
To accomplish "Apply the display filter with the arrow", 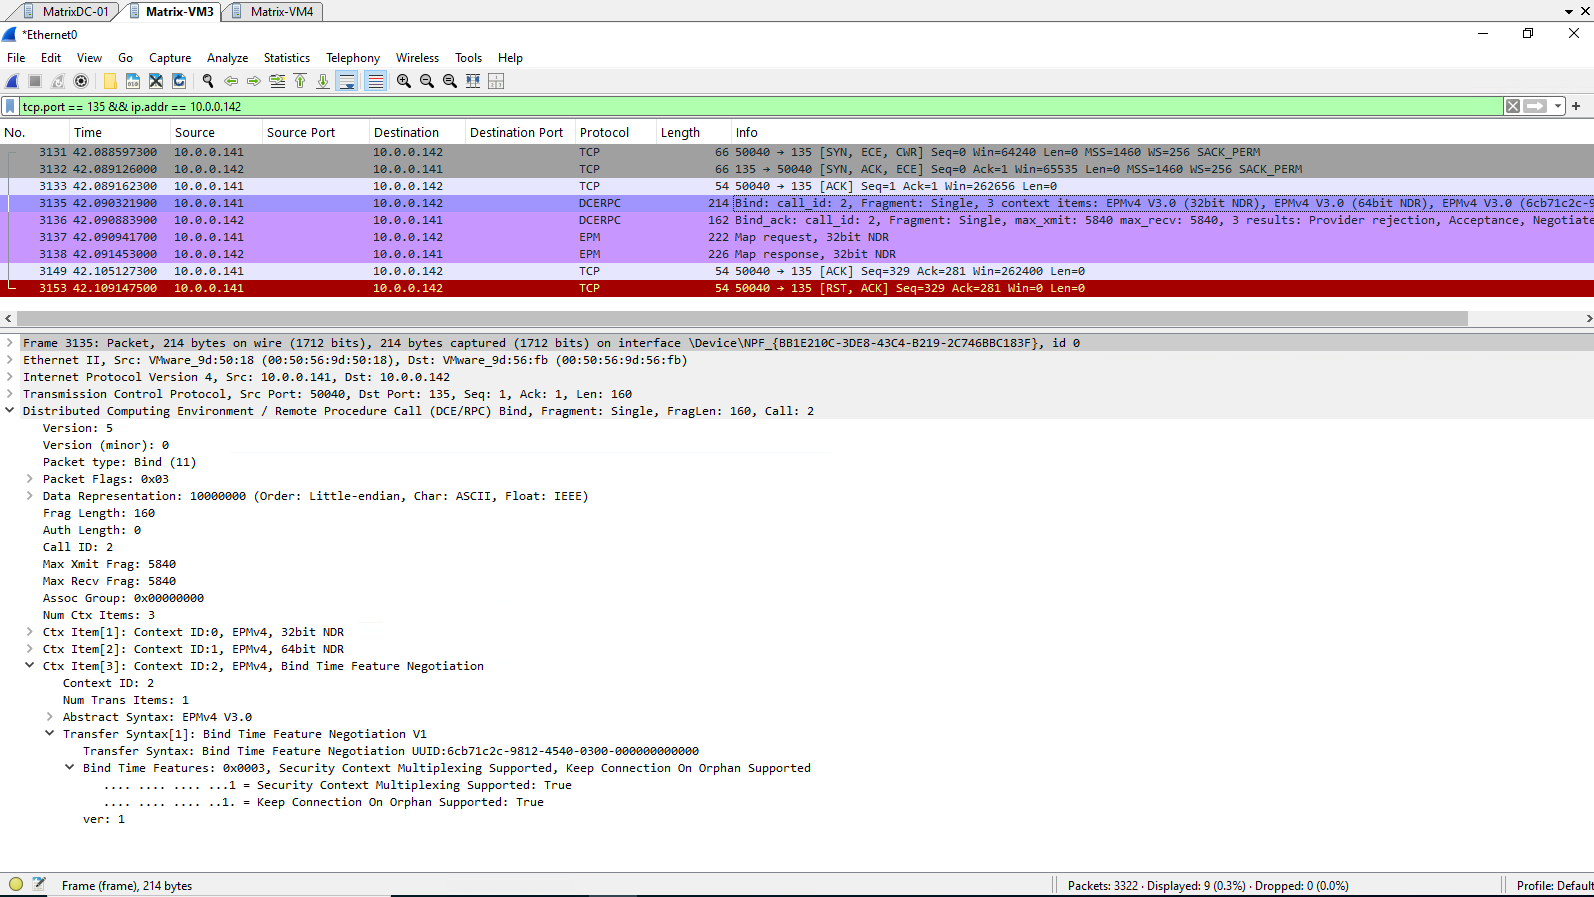I will [x=1535, y=106].
